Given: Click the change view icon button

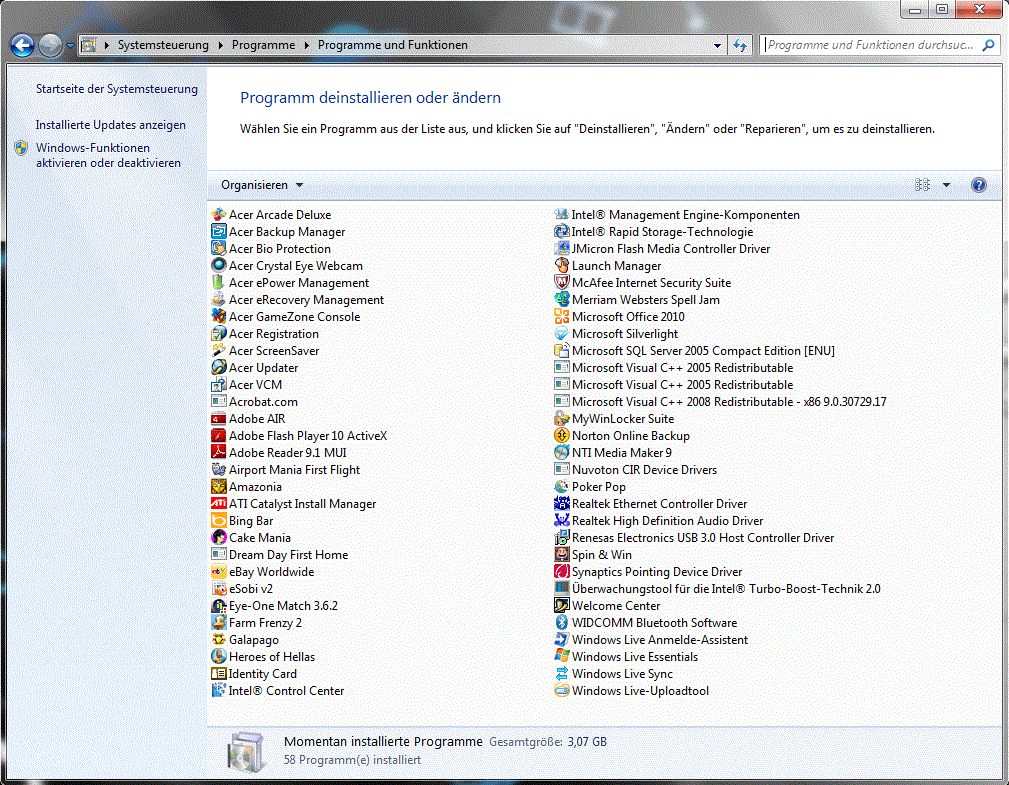Looking at the screenshot, I should (922, 185).
